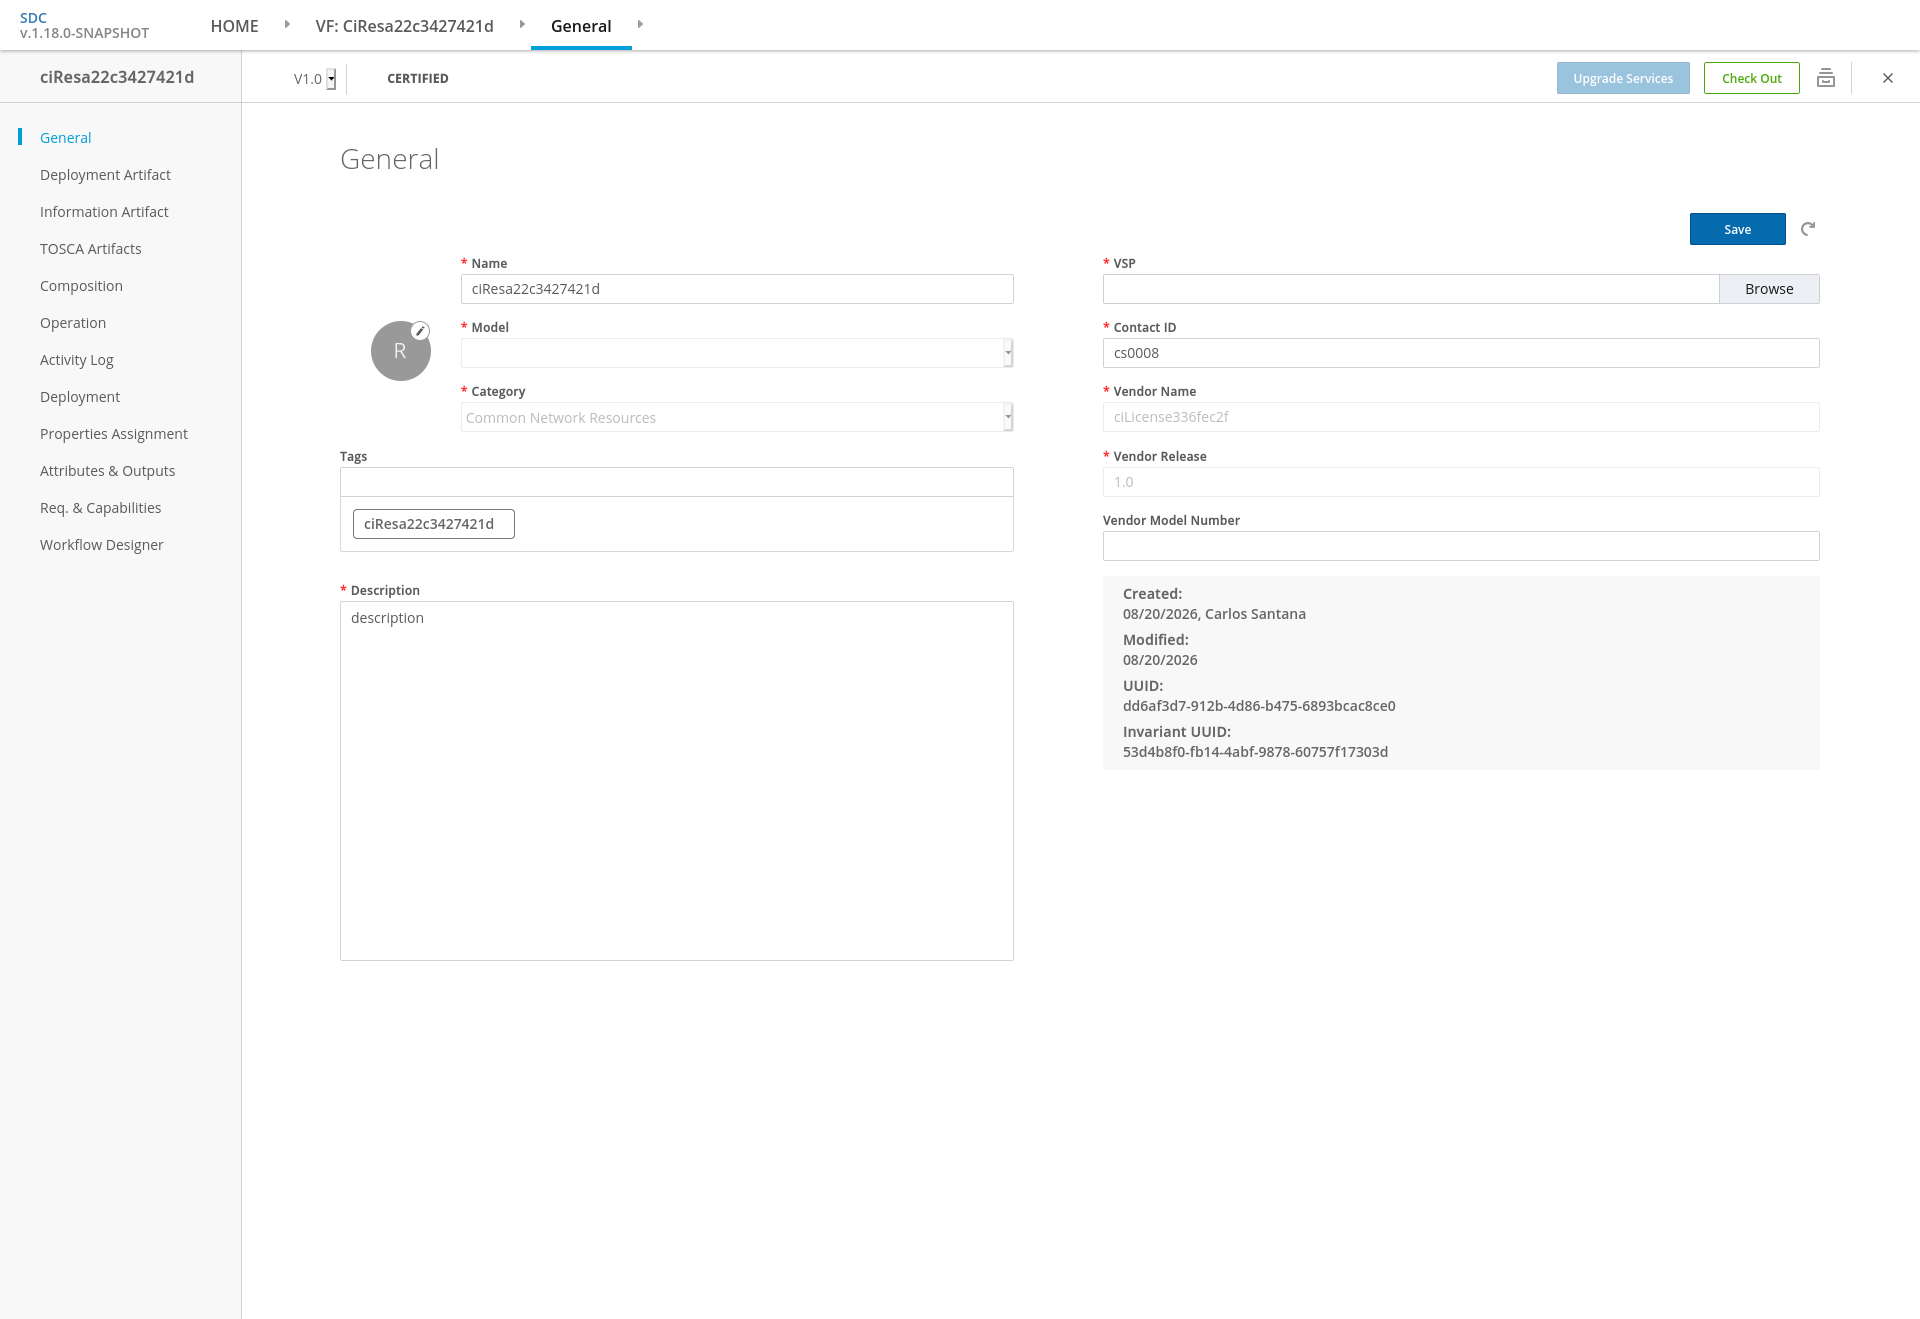
Task: Click the pencil edit icon on the avatar
Action: point(421,331)
